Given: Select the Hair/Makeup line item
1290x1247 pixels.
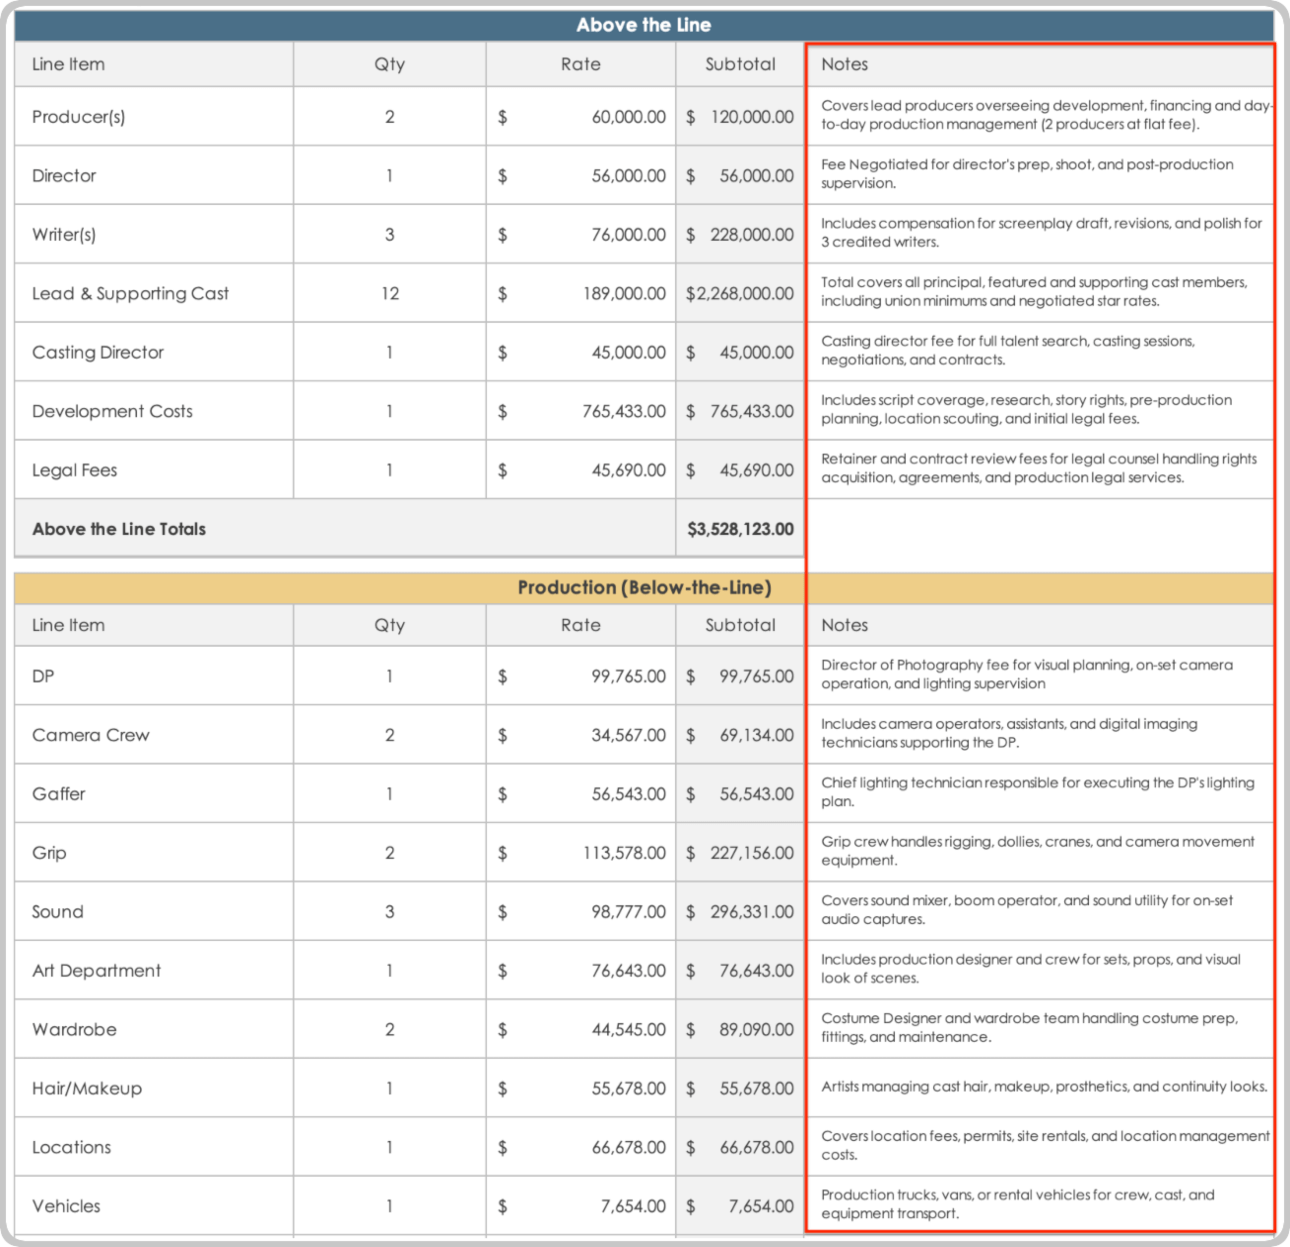Looking at the screenshot, I should click(x=154, y=1090).
